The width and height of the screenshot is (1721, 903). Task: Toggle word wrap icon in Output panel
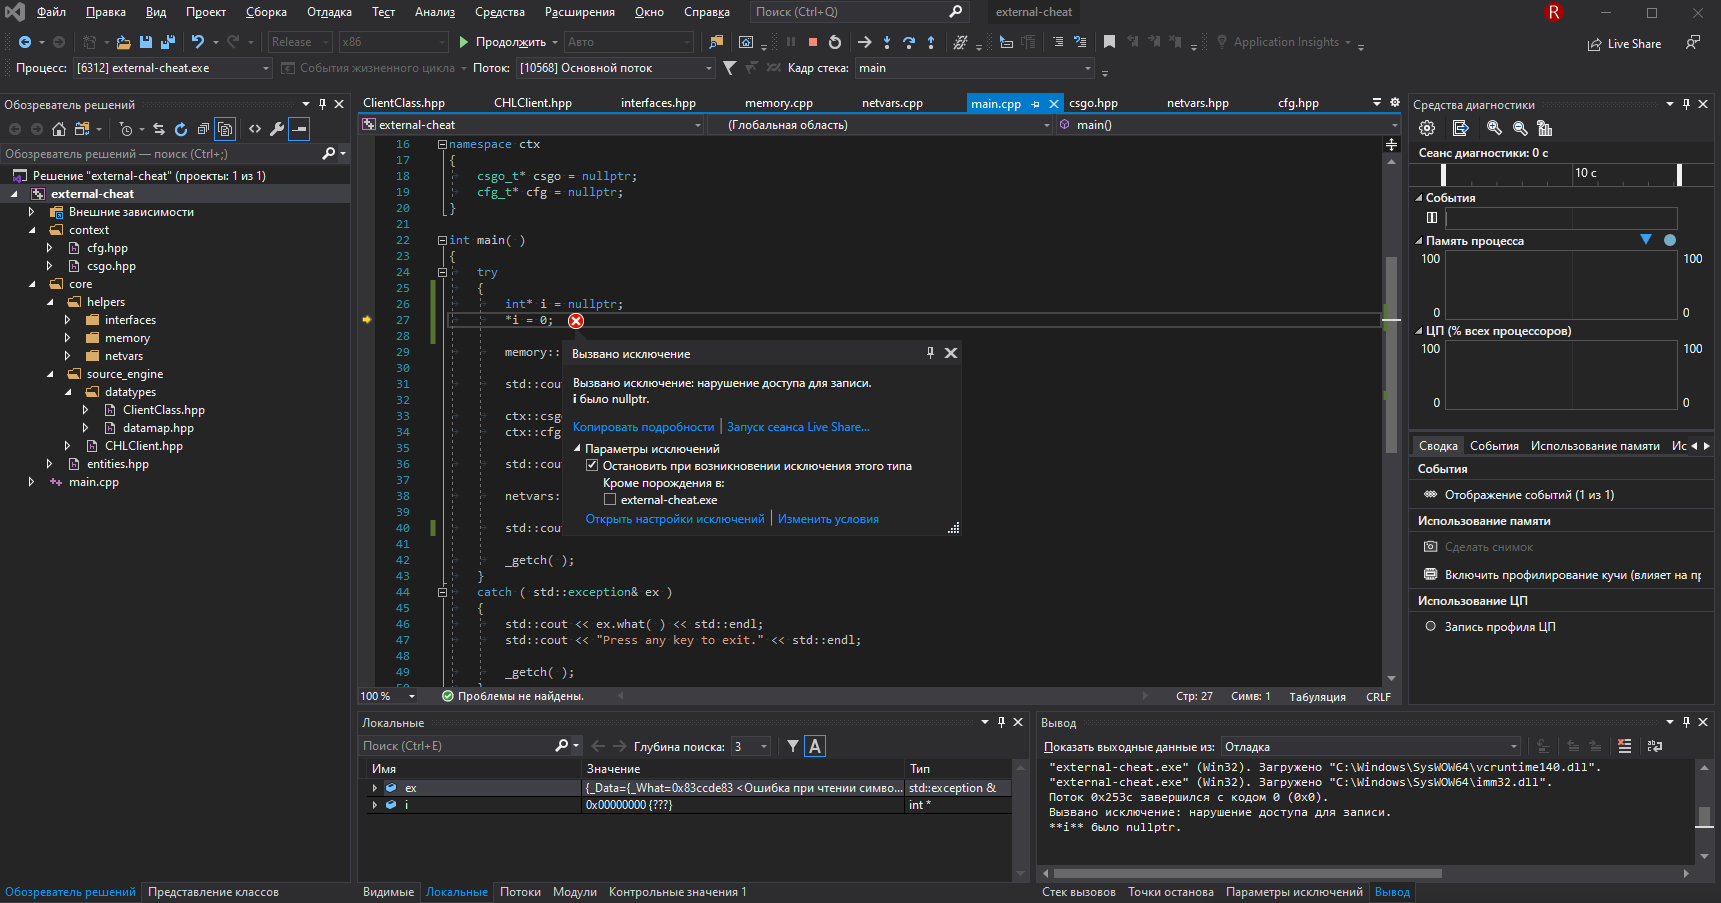(1655, 746)
